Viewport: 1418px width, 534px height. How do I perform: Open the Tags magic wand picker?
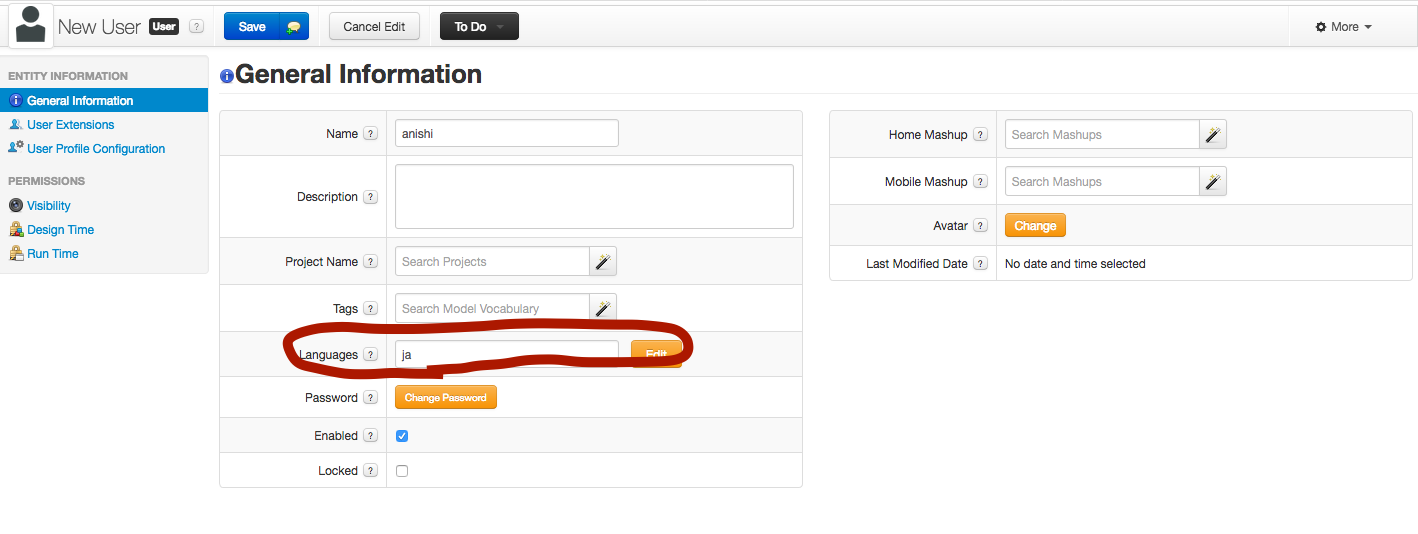[603, 308]
